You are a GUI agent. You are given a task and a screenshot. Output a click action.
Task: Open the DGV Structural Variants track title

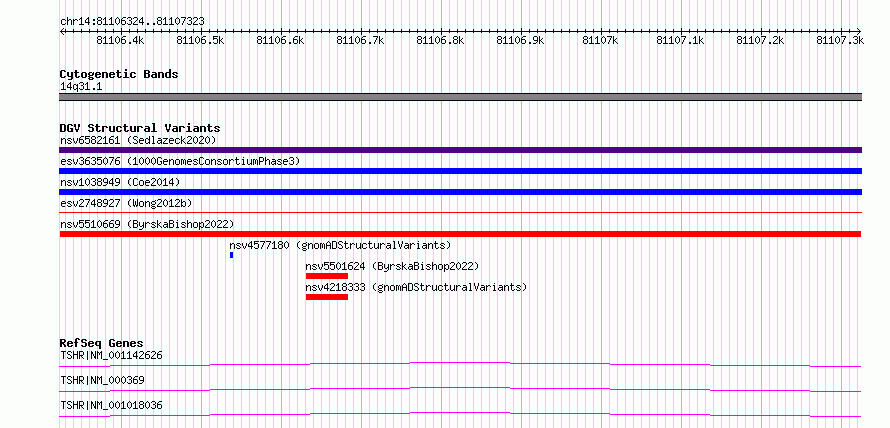pos(140,128)
